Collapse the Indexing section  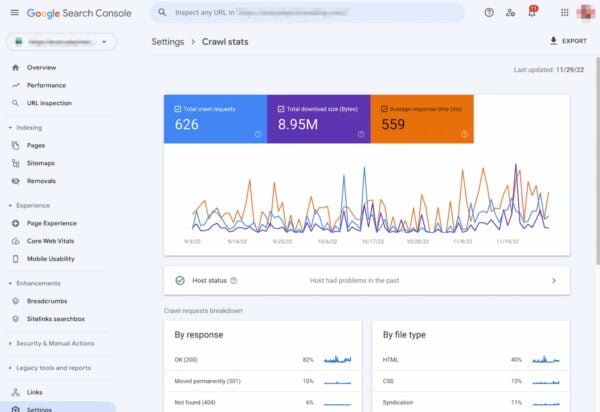(9, 127)
